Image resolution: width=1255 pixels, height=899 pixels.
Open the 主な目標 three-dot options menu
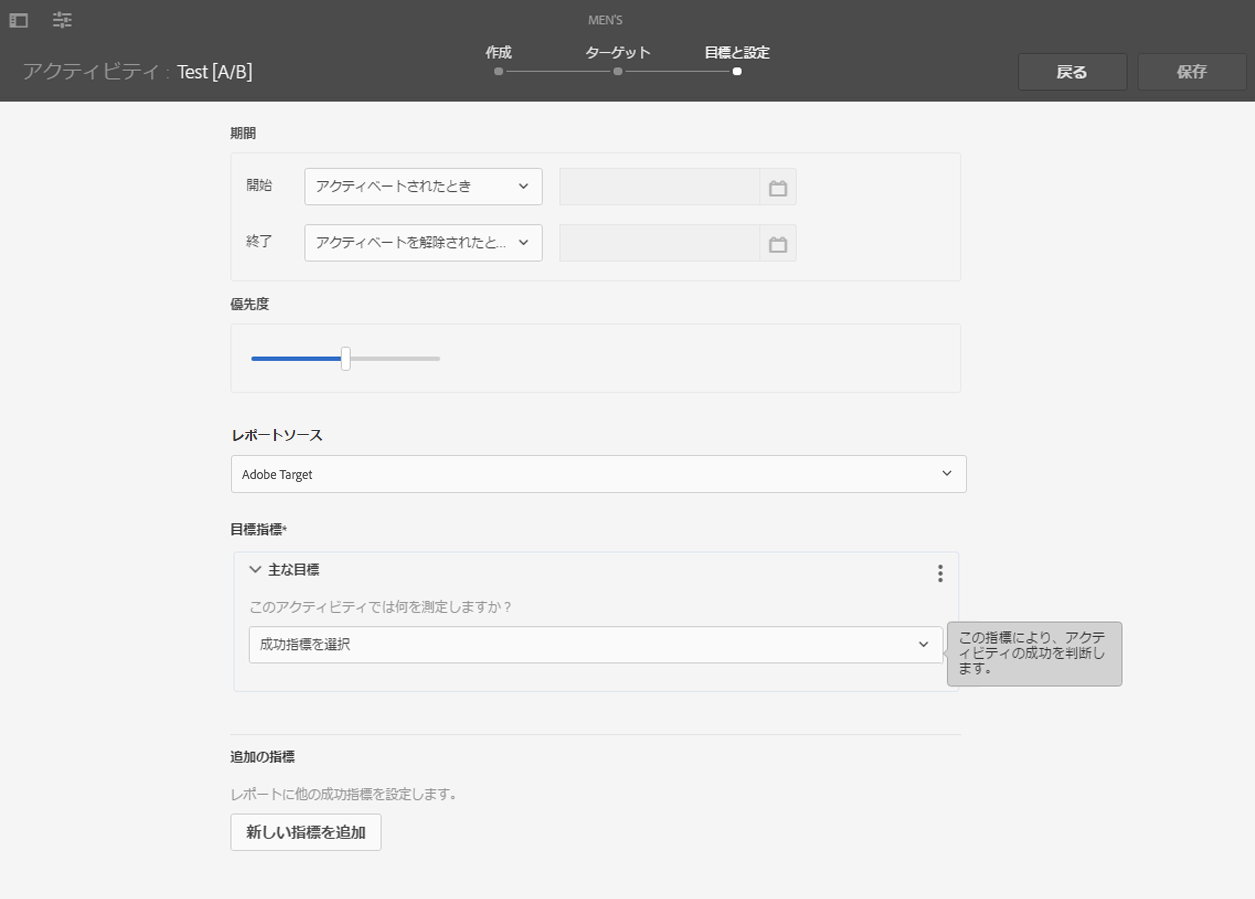[x=940, y=573]
